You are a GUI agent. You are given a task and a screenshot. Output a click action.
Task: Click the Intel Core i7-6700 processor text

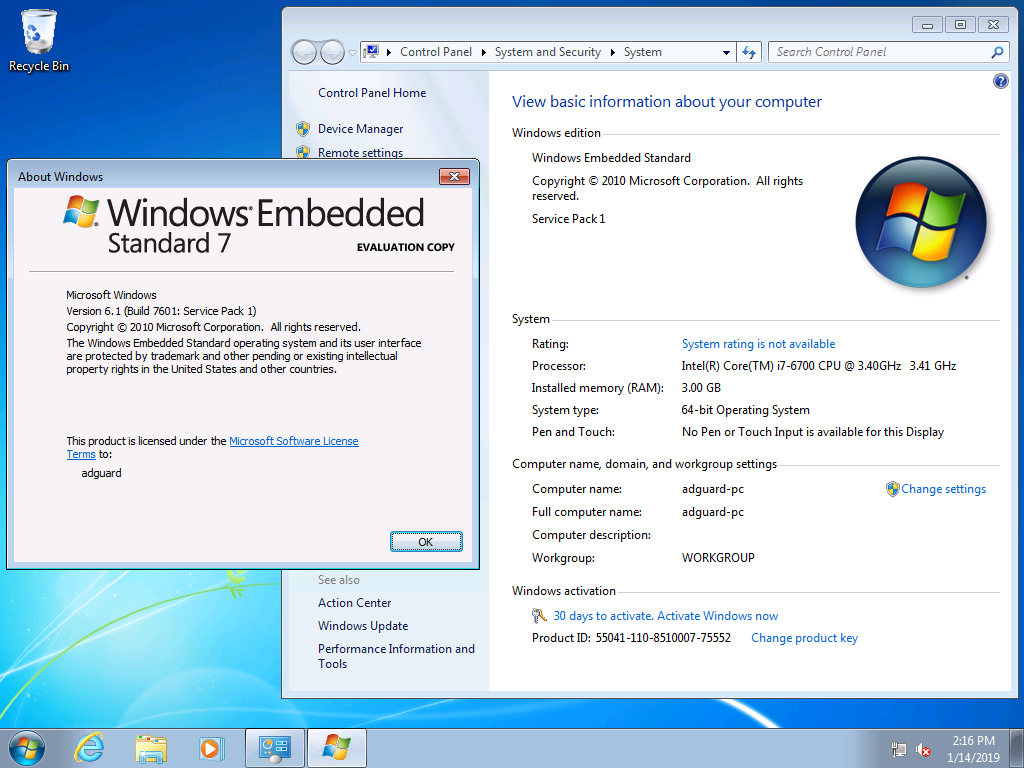[x=818, y=366]
